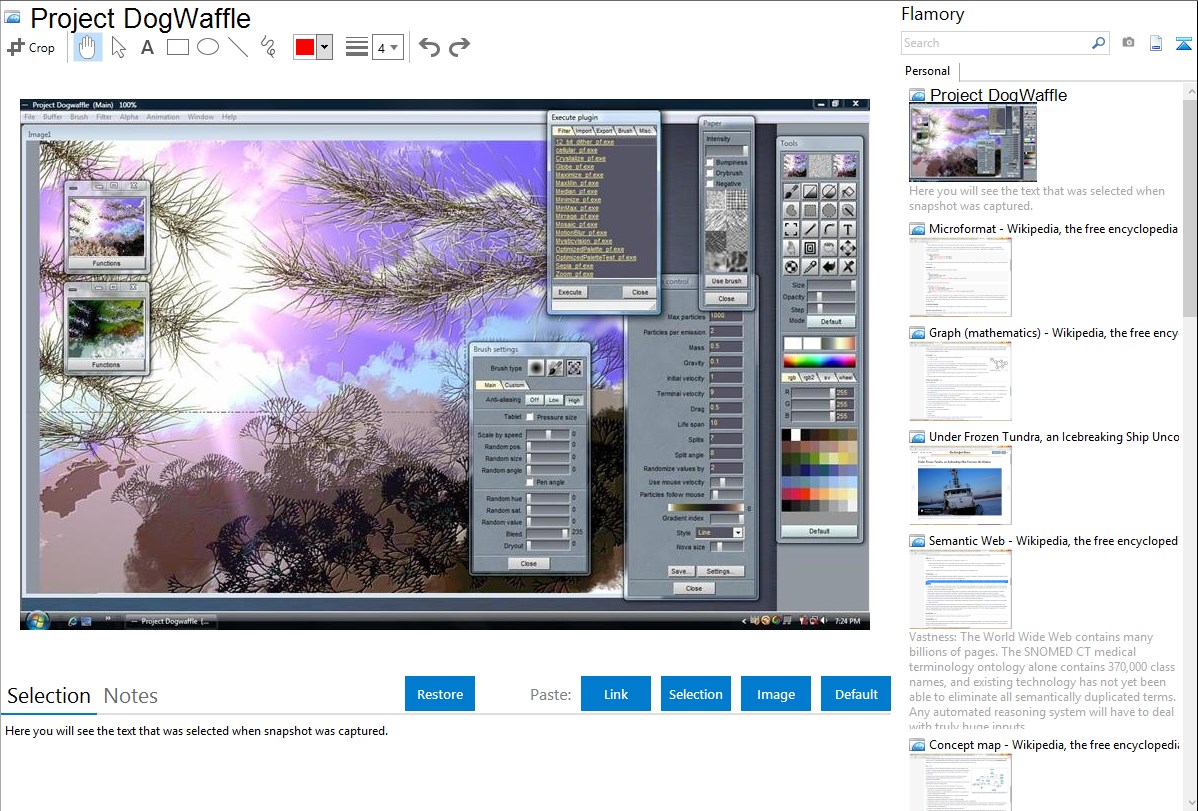This screenshot has width=1198, height=811.
Task: Capture a snapshot with the camera icon
Action: pos(1128,43)
